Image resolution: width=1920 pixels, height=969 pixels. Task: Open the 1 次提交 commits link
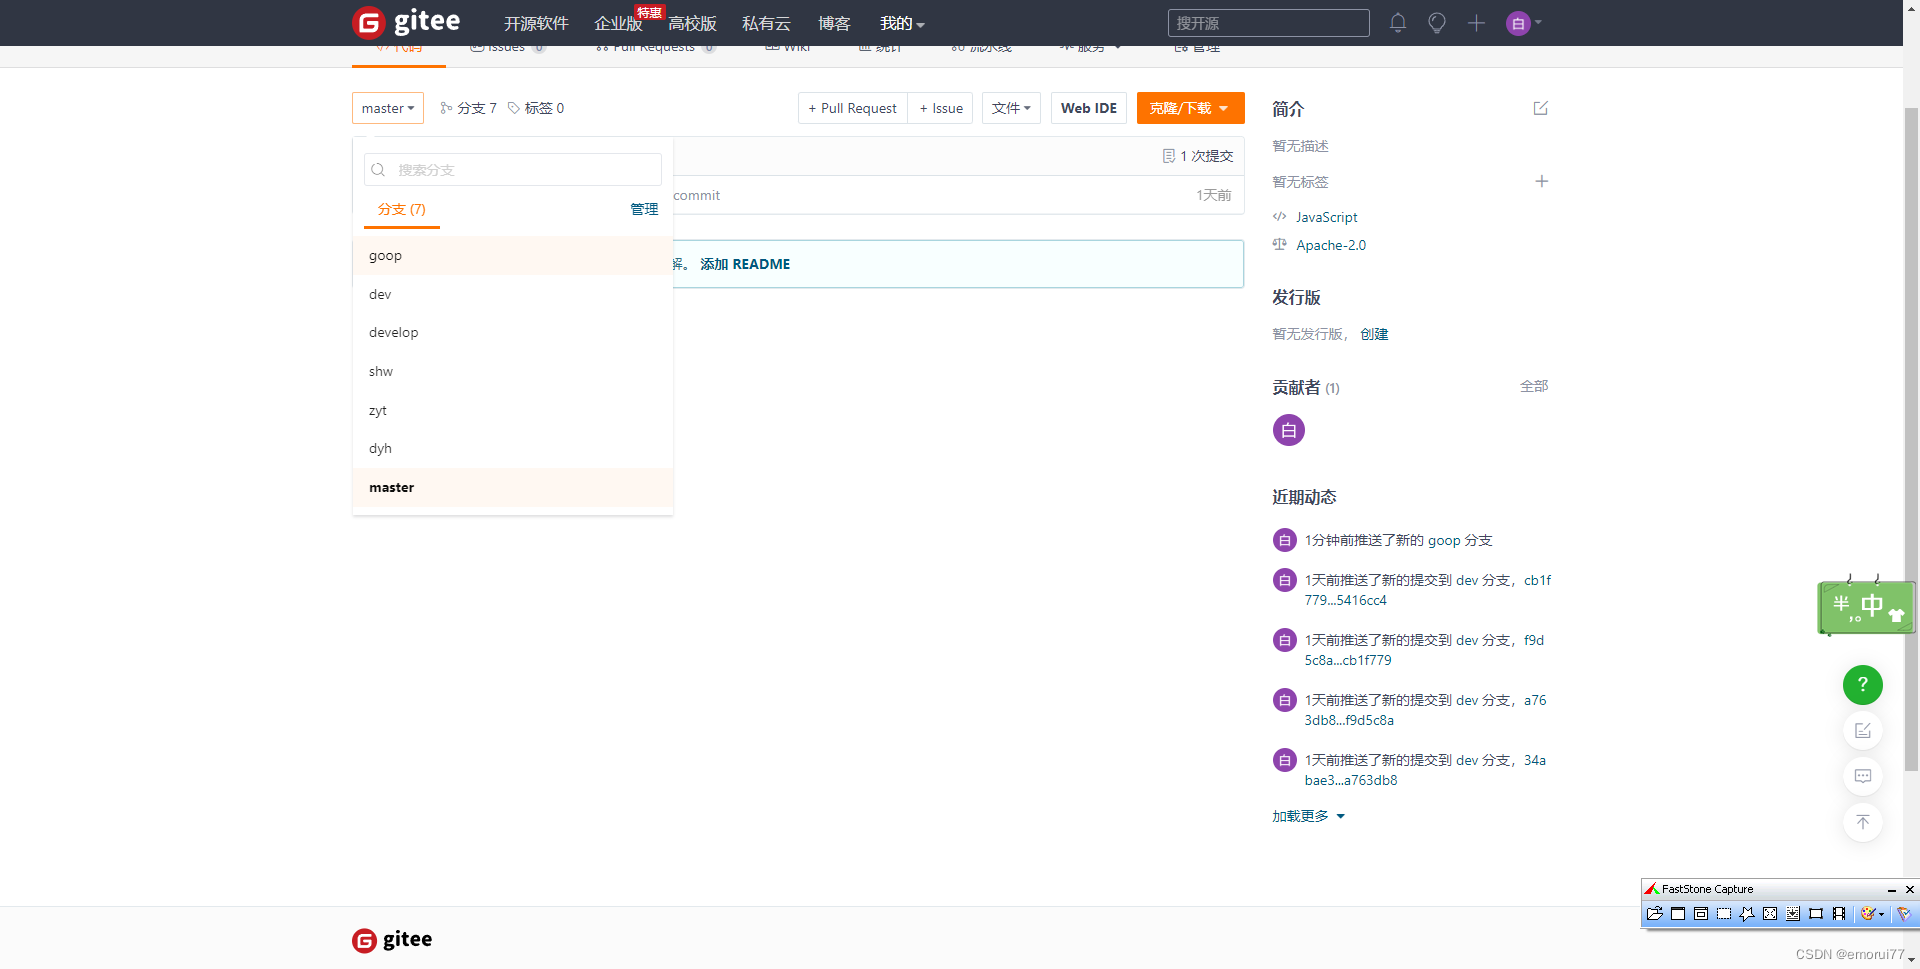(1198, 156)
